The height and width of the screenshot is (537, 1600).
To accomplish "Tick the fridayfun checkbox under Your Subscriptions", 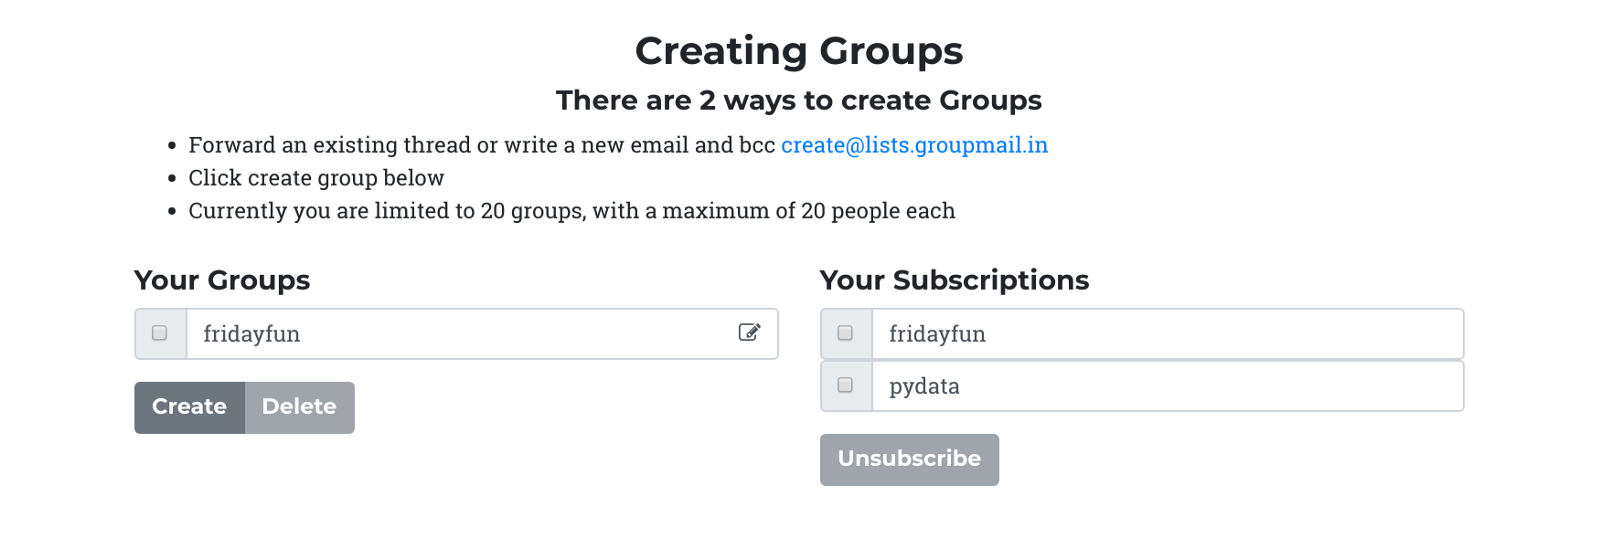I will pyautogui.click(x=845, y=333).
